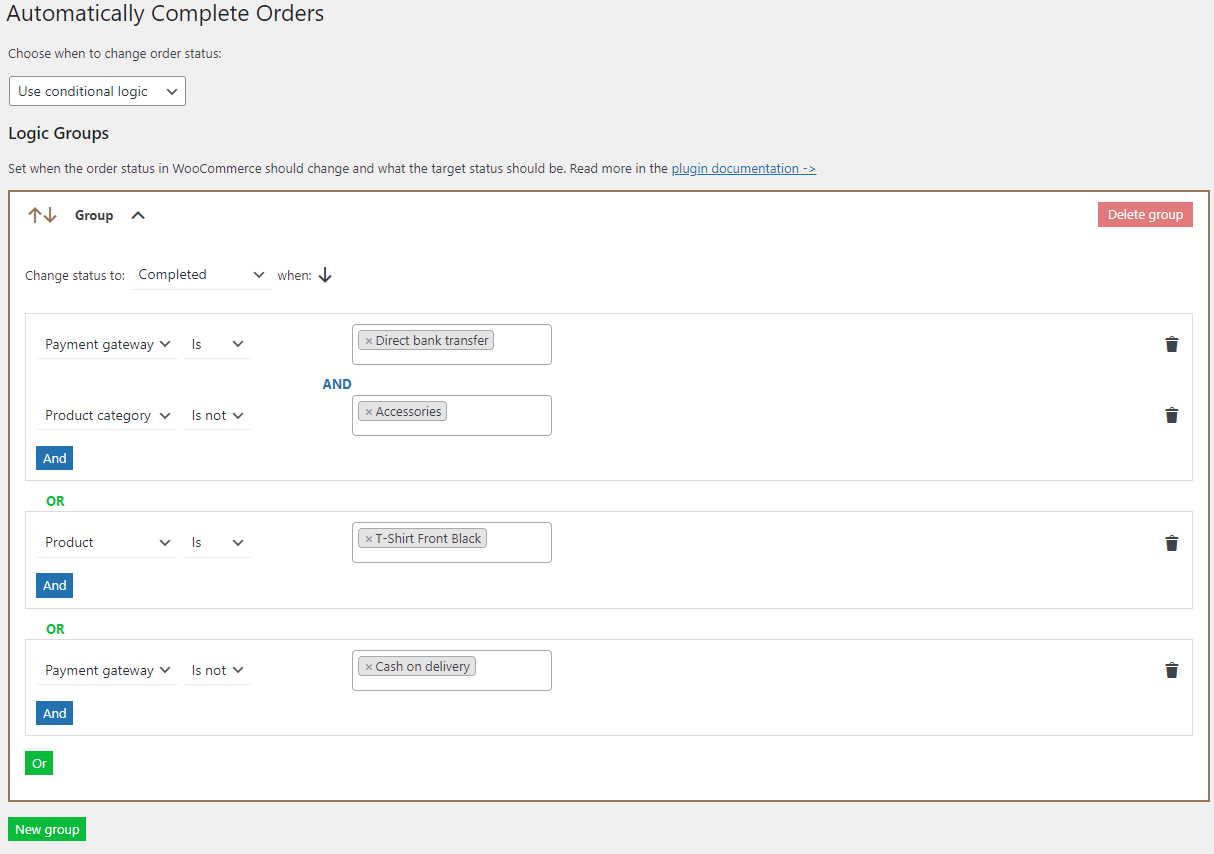Click the Delete group button
Screen dimensions: 1214x854
[1145, 214]
